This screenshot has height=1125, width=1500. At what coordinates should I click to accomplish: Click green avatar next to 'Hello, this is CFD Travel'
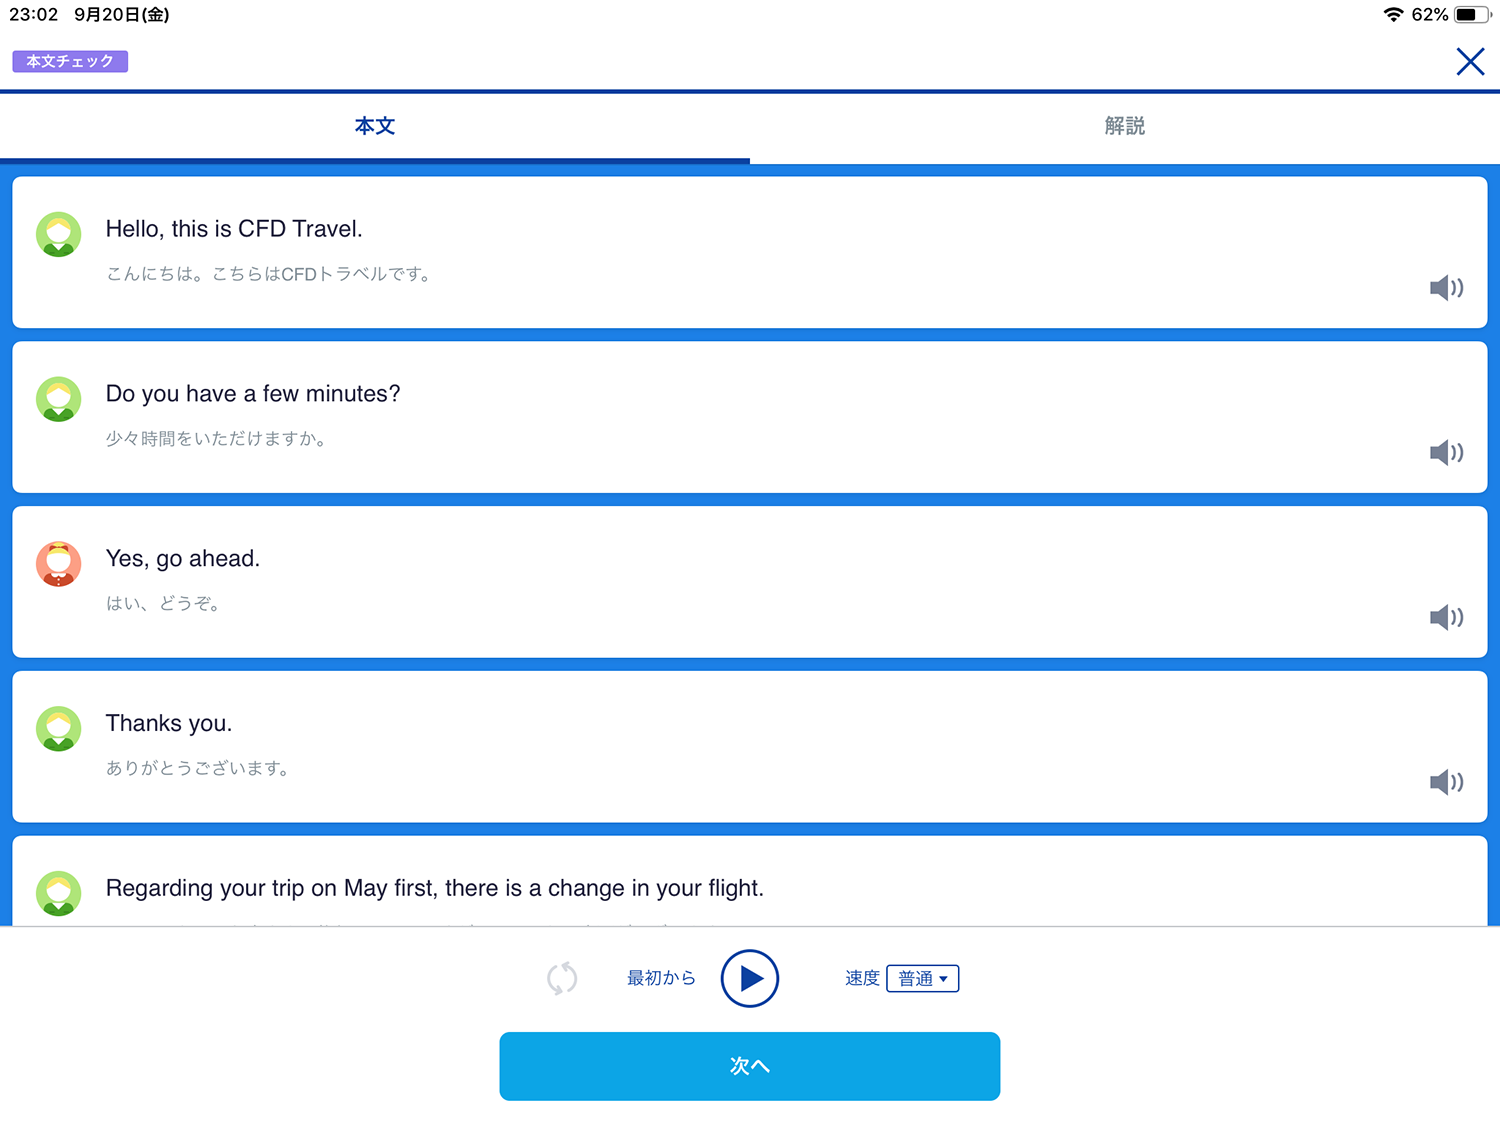59,234
